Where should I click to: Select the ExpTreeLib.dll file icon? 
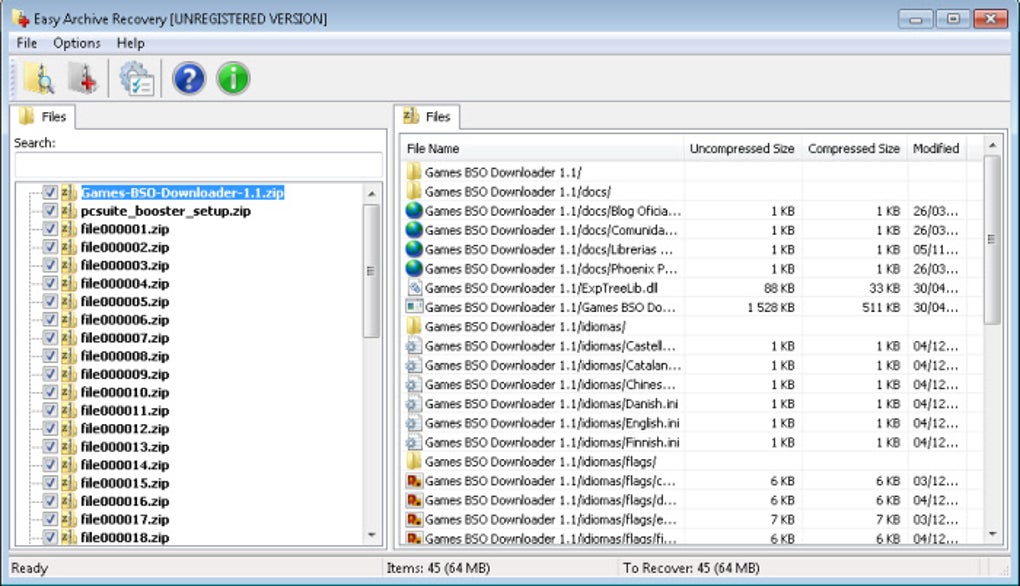(413, 290)
